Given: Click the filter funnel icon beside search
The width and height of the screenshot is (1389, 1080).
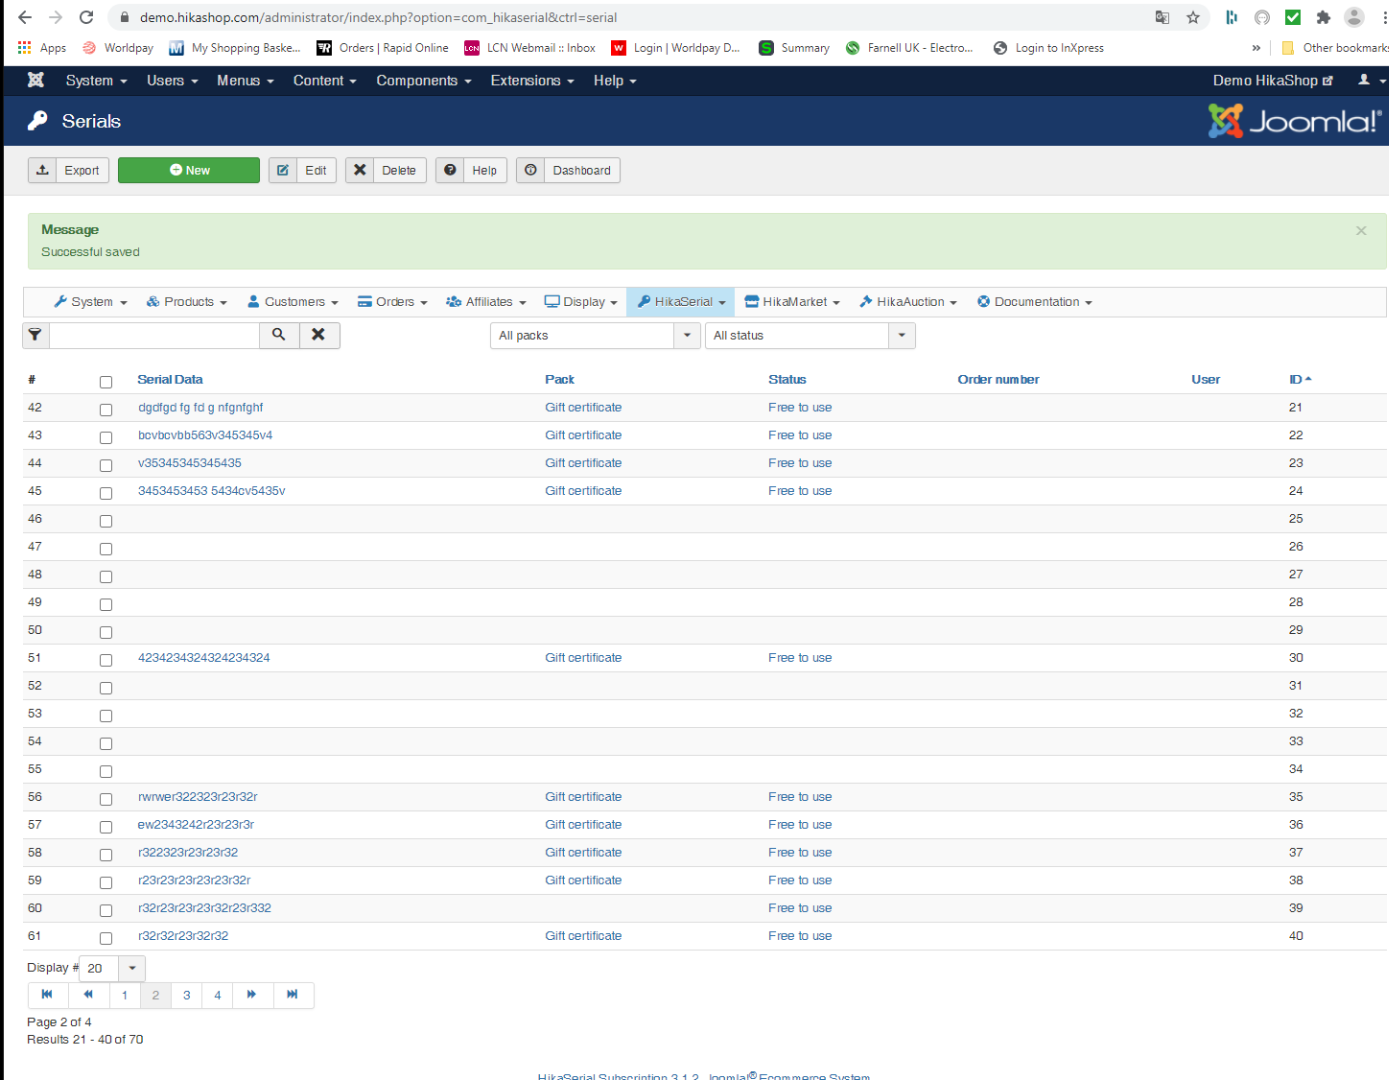Looking at the screenshot, I should [x=35, y=335].
